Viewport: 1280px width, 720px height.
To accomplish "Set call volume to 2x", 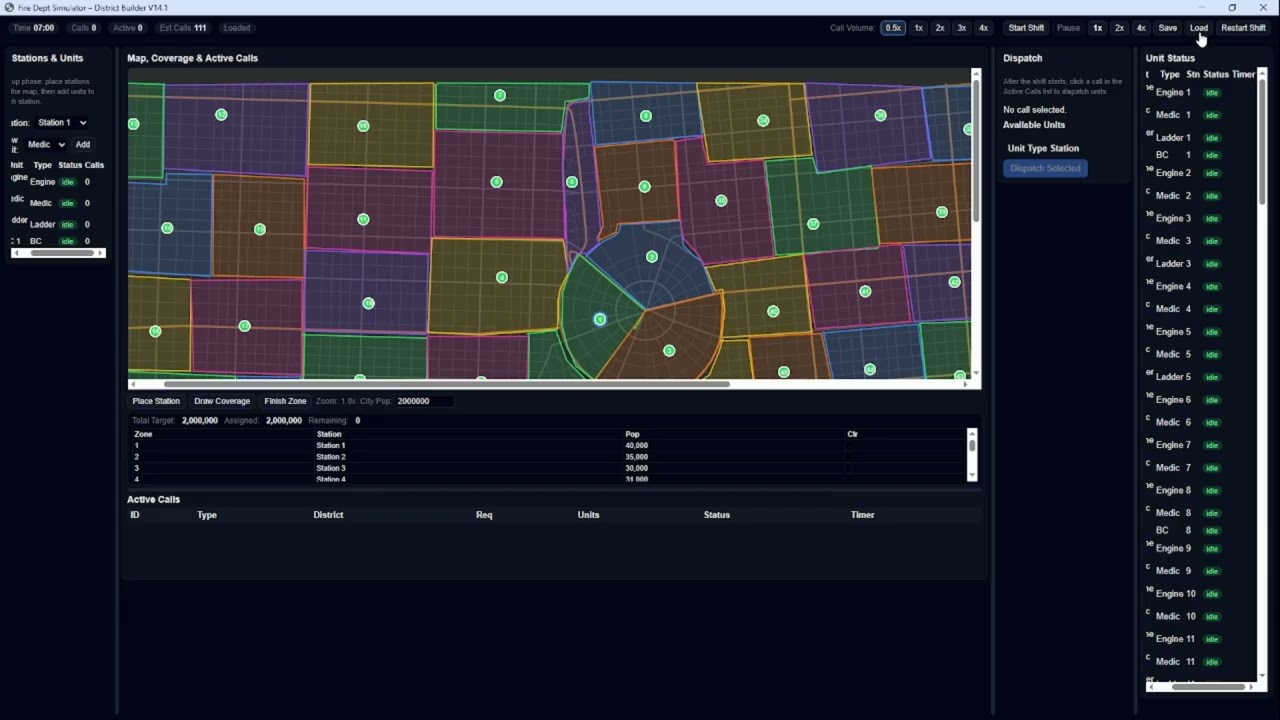I will tap(940, 28).
